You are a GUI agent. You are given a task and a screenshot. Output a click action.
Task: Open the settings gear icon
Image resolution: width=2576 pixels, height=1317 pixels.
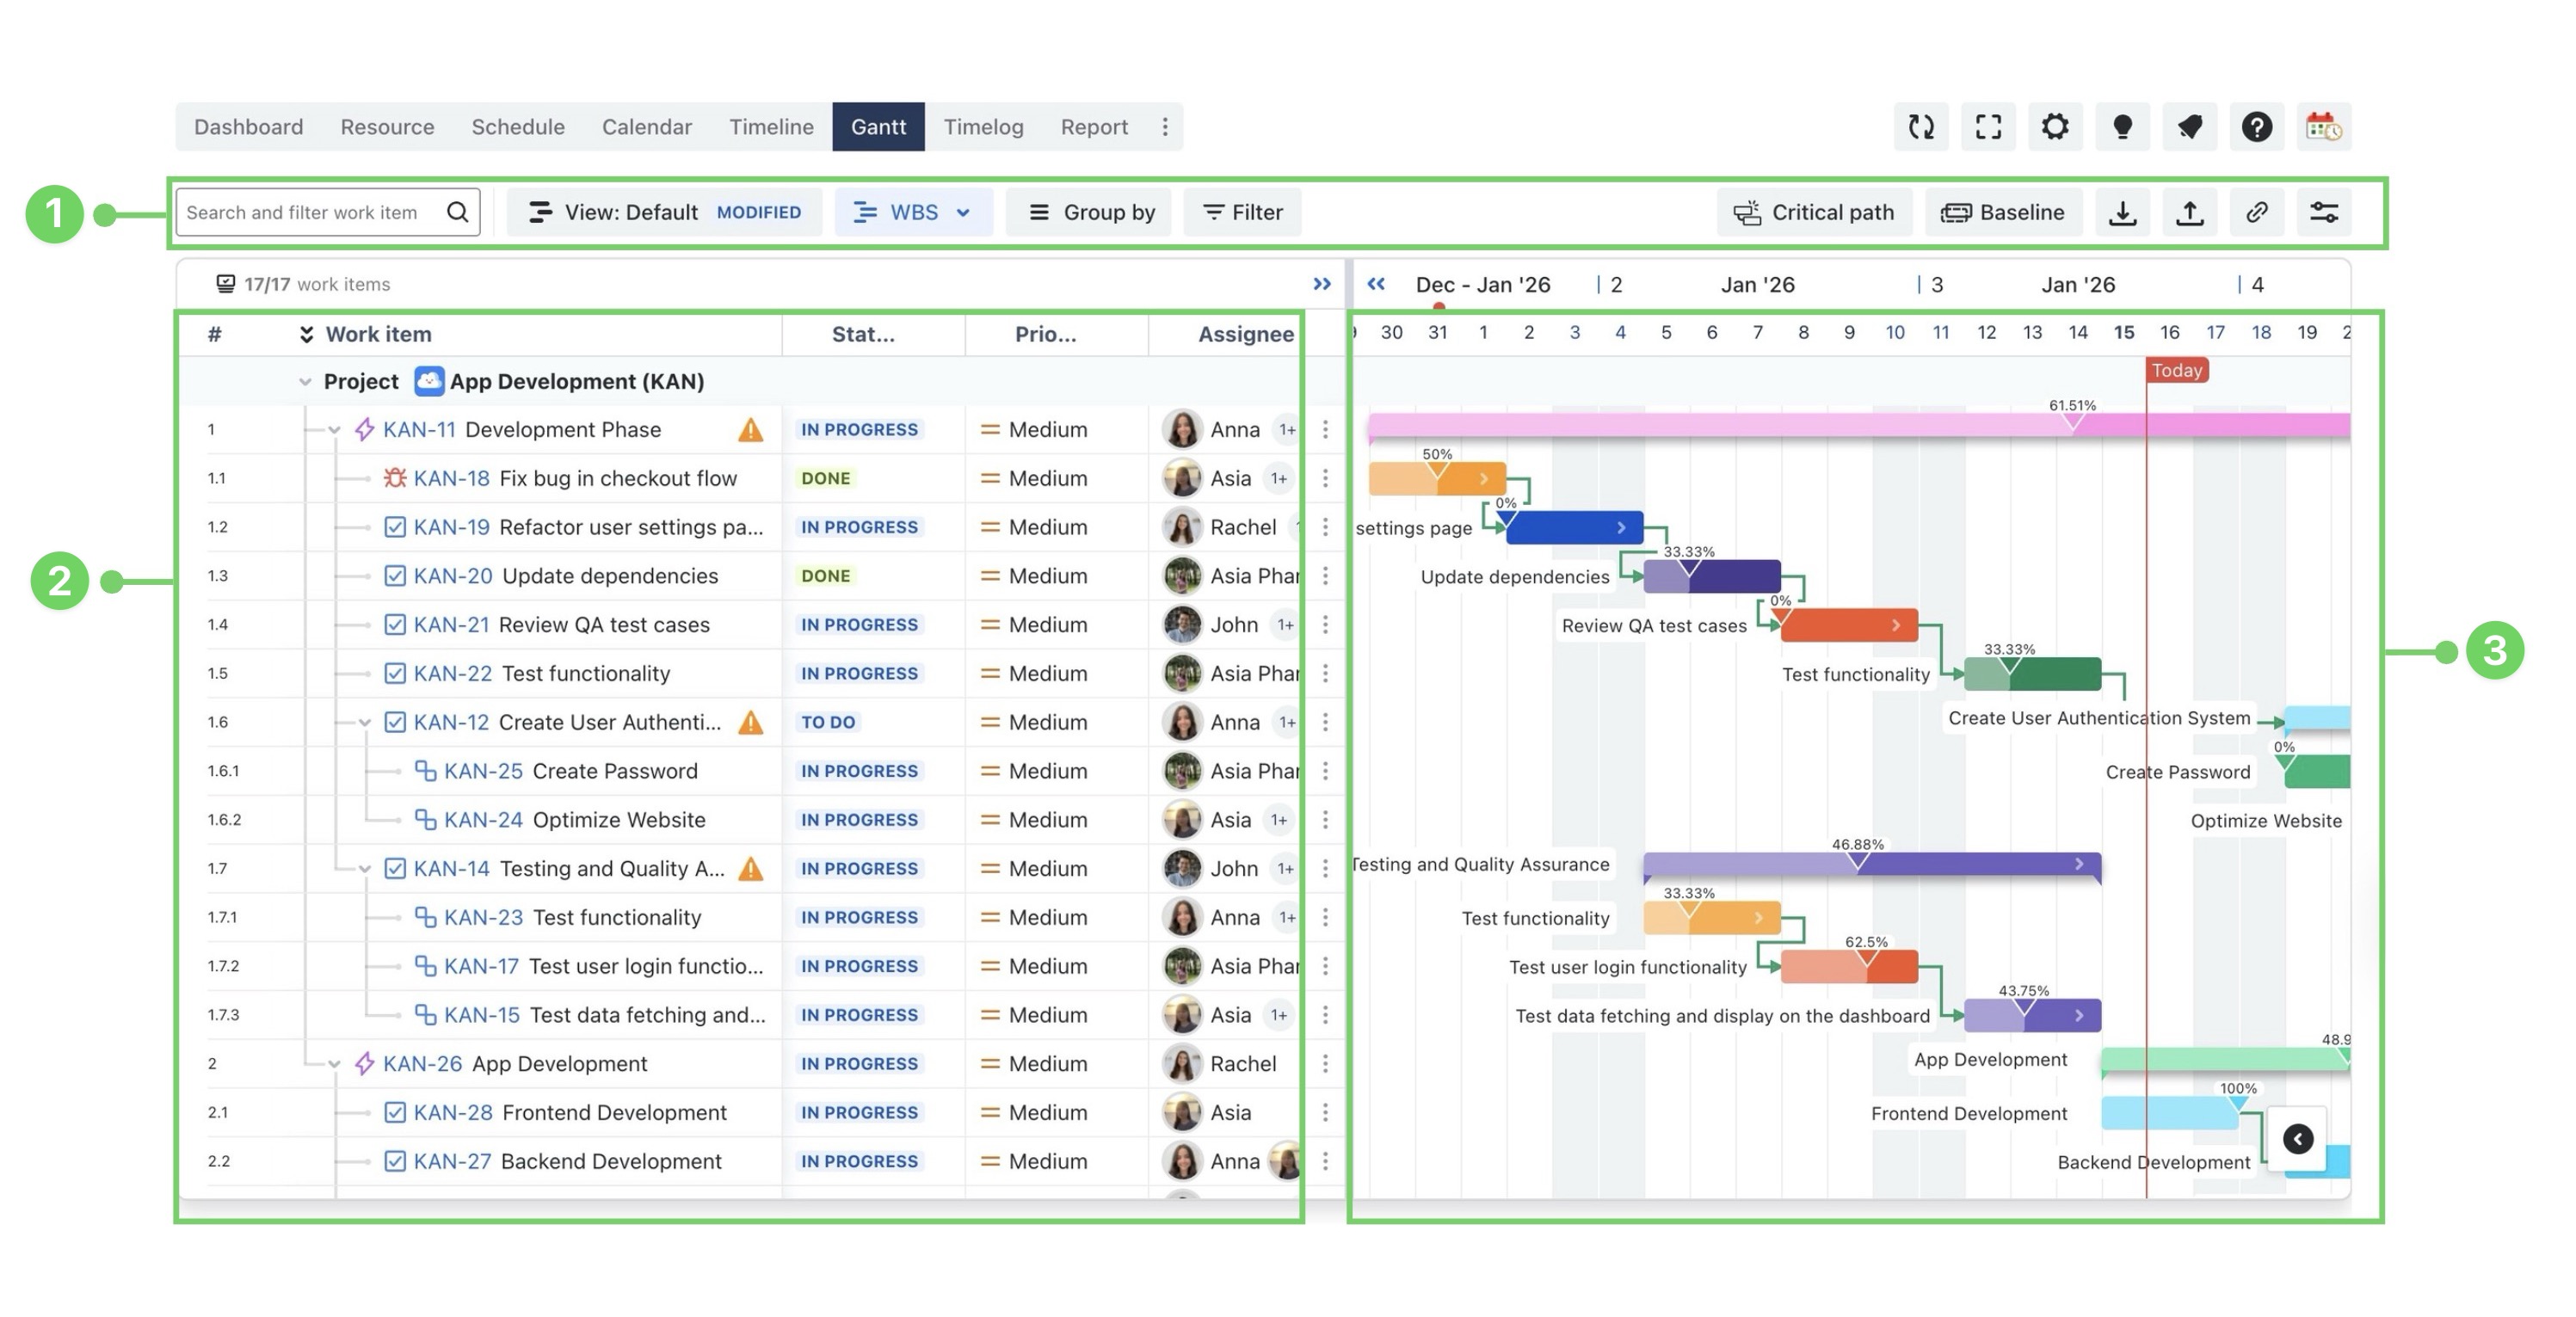2055,127
